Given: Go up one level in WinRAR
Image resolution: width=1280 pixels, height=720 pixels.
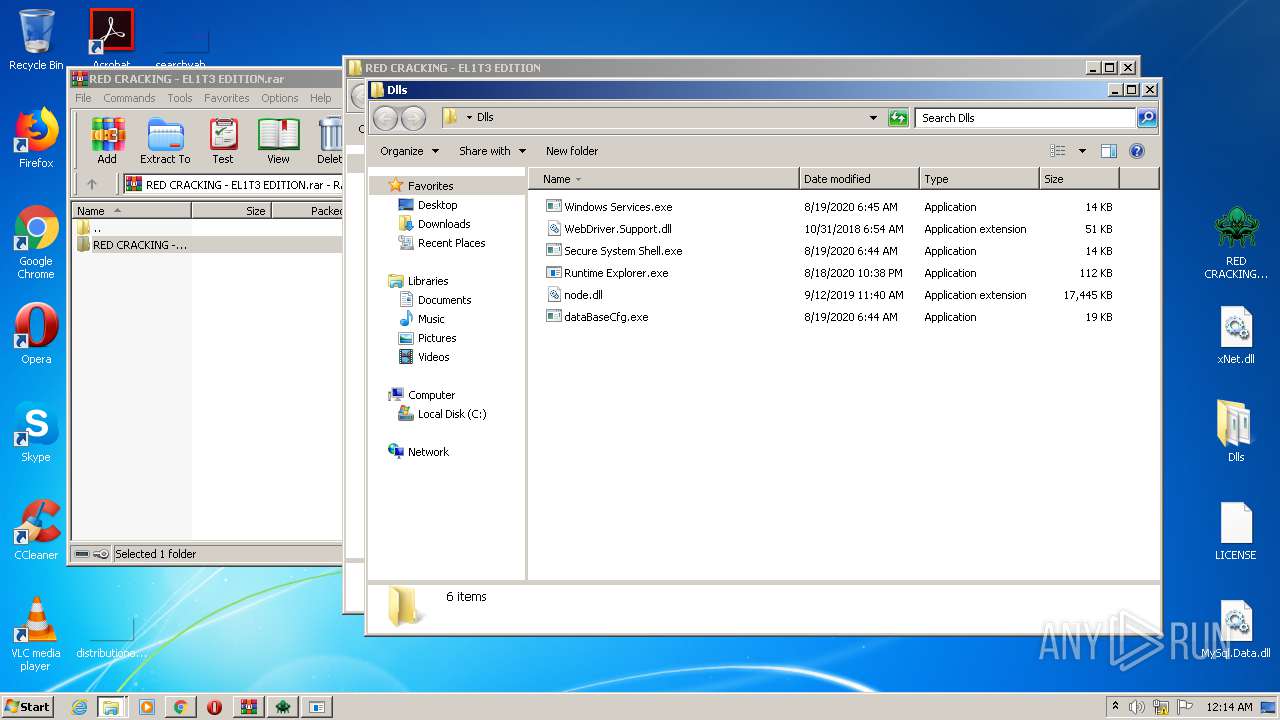Looking at the screenshot, I should click(92, 184).
